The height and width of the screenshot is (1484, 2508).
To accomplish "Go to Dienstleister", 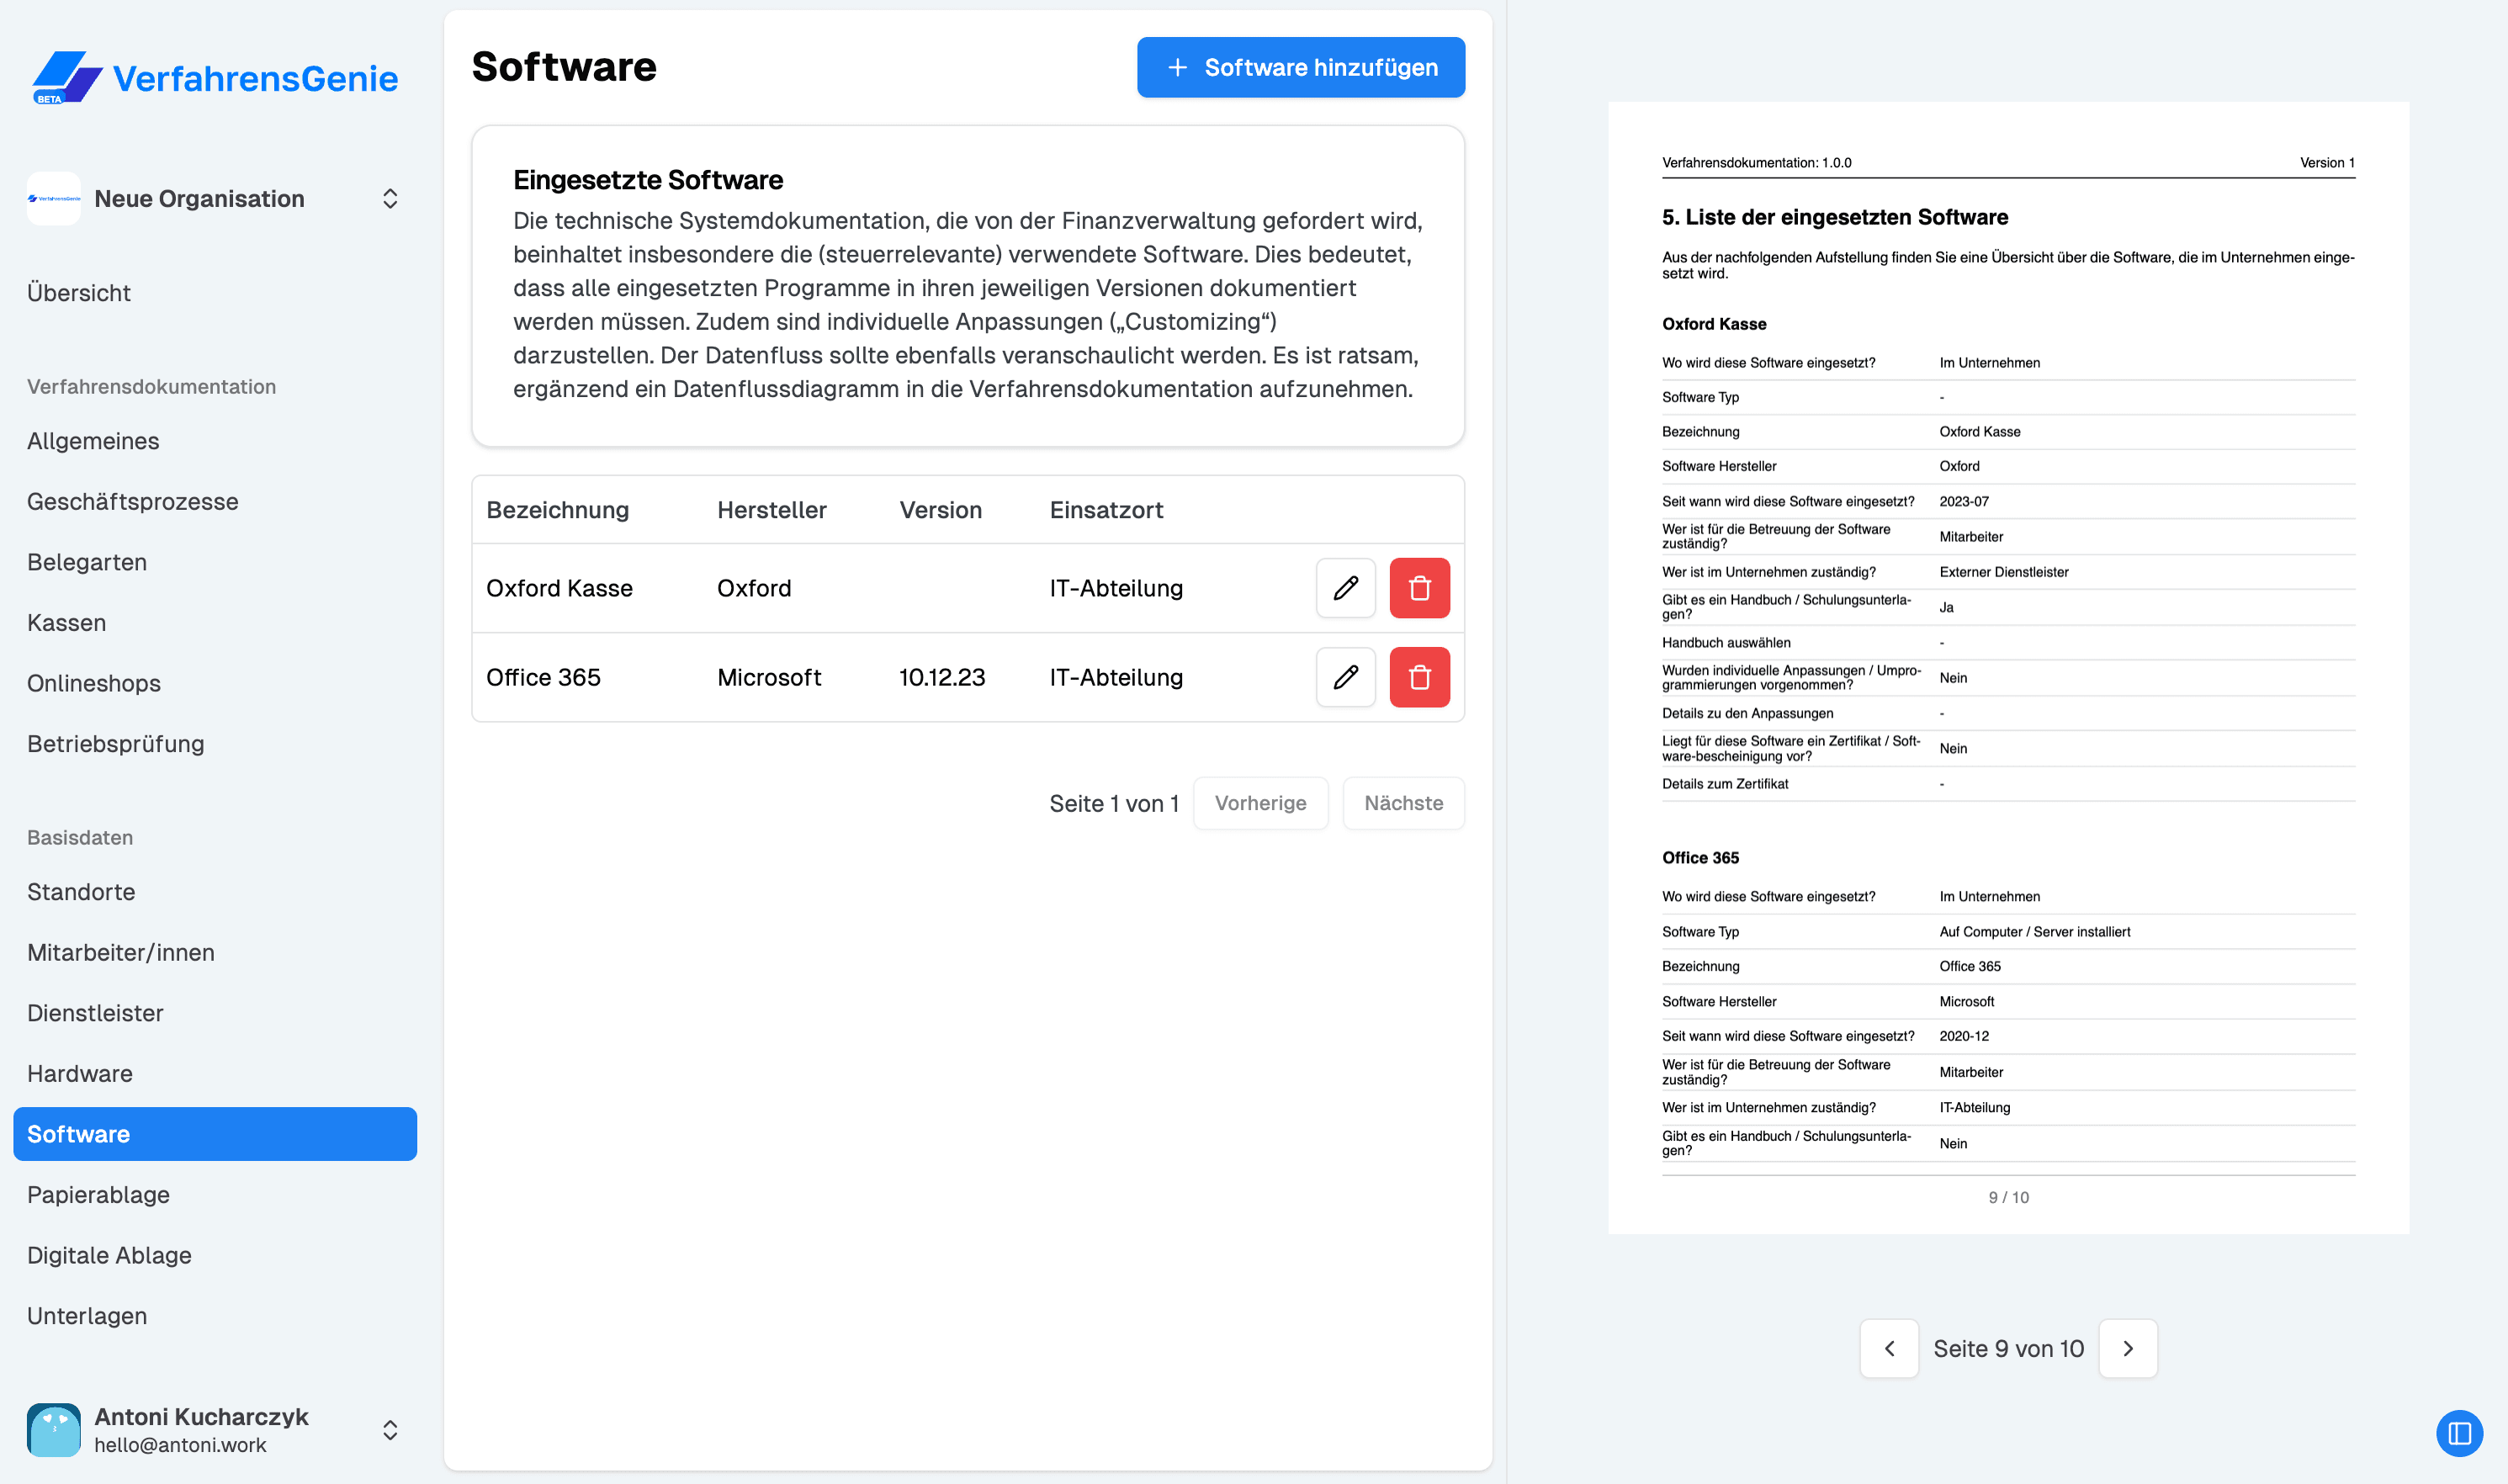I will click(x=95, y=1013).
